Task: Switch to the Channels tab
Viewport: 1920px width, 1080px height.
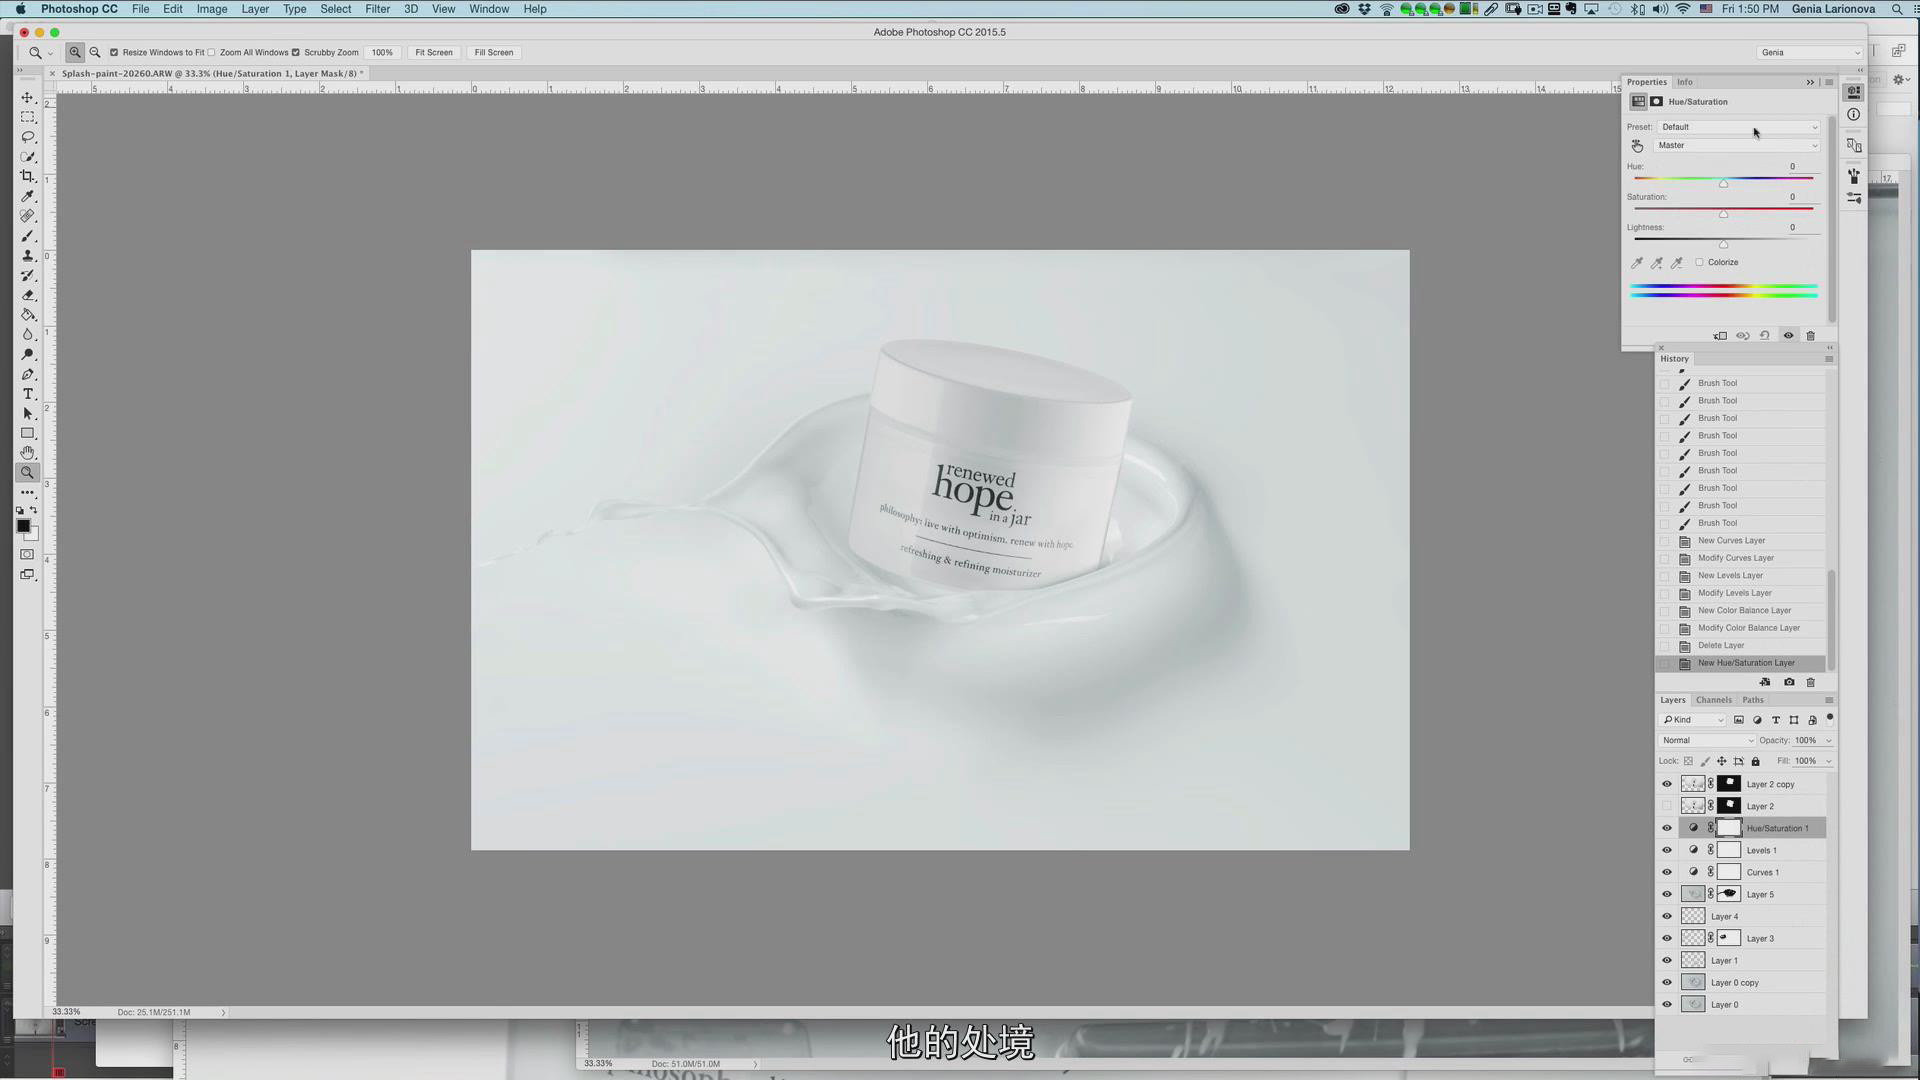Action: coord(1713,700)
